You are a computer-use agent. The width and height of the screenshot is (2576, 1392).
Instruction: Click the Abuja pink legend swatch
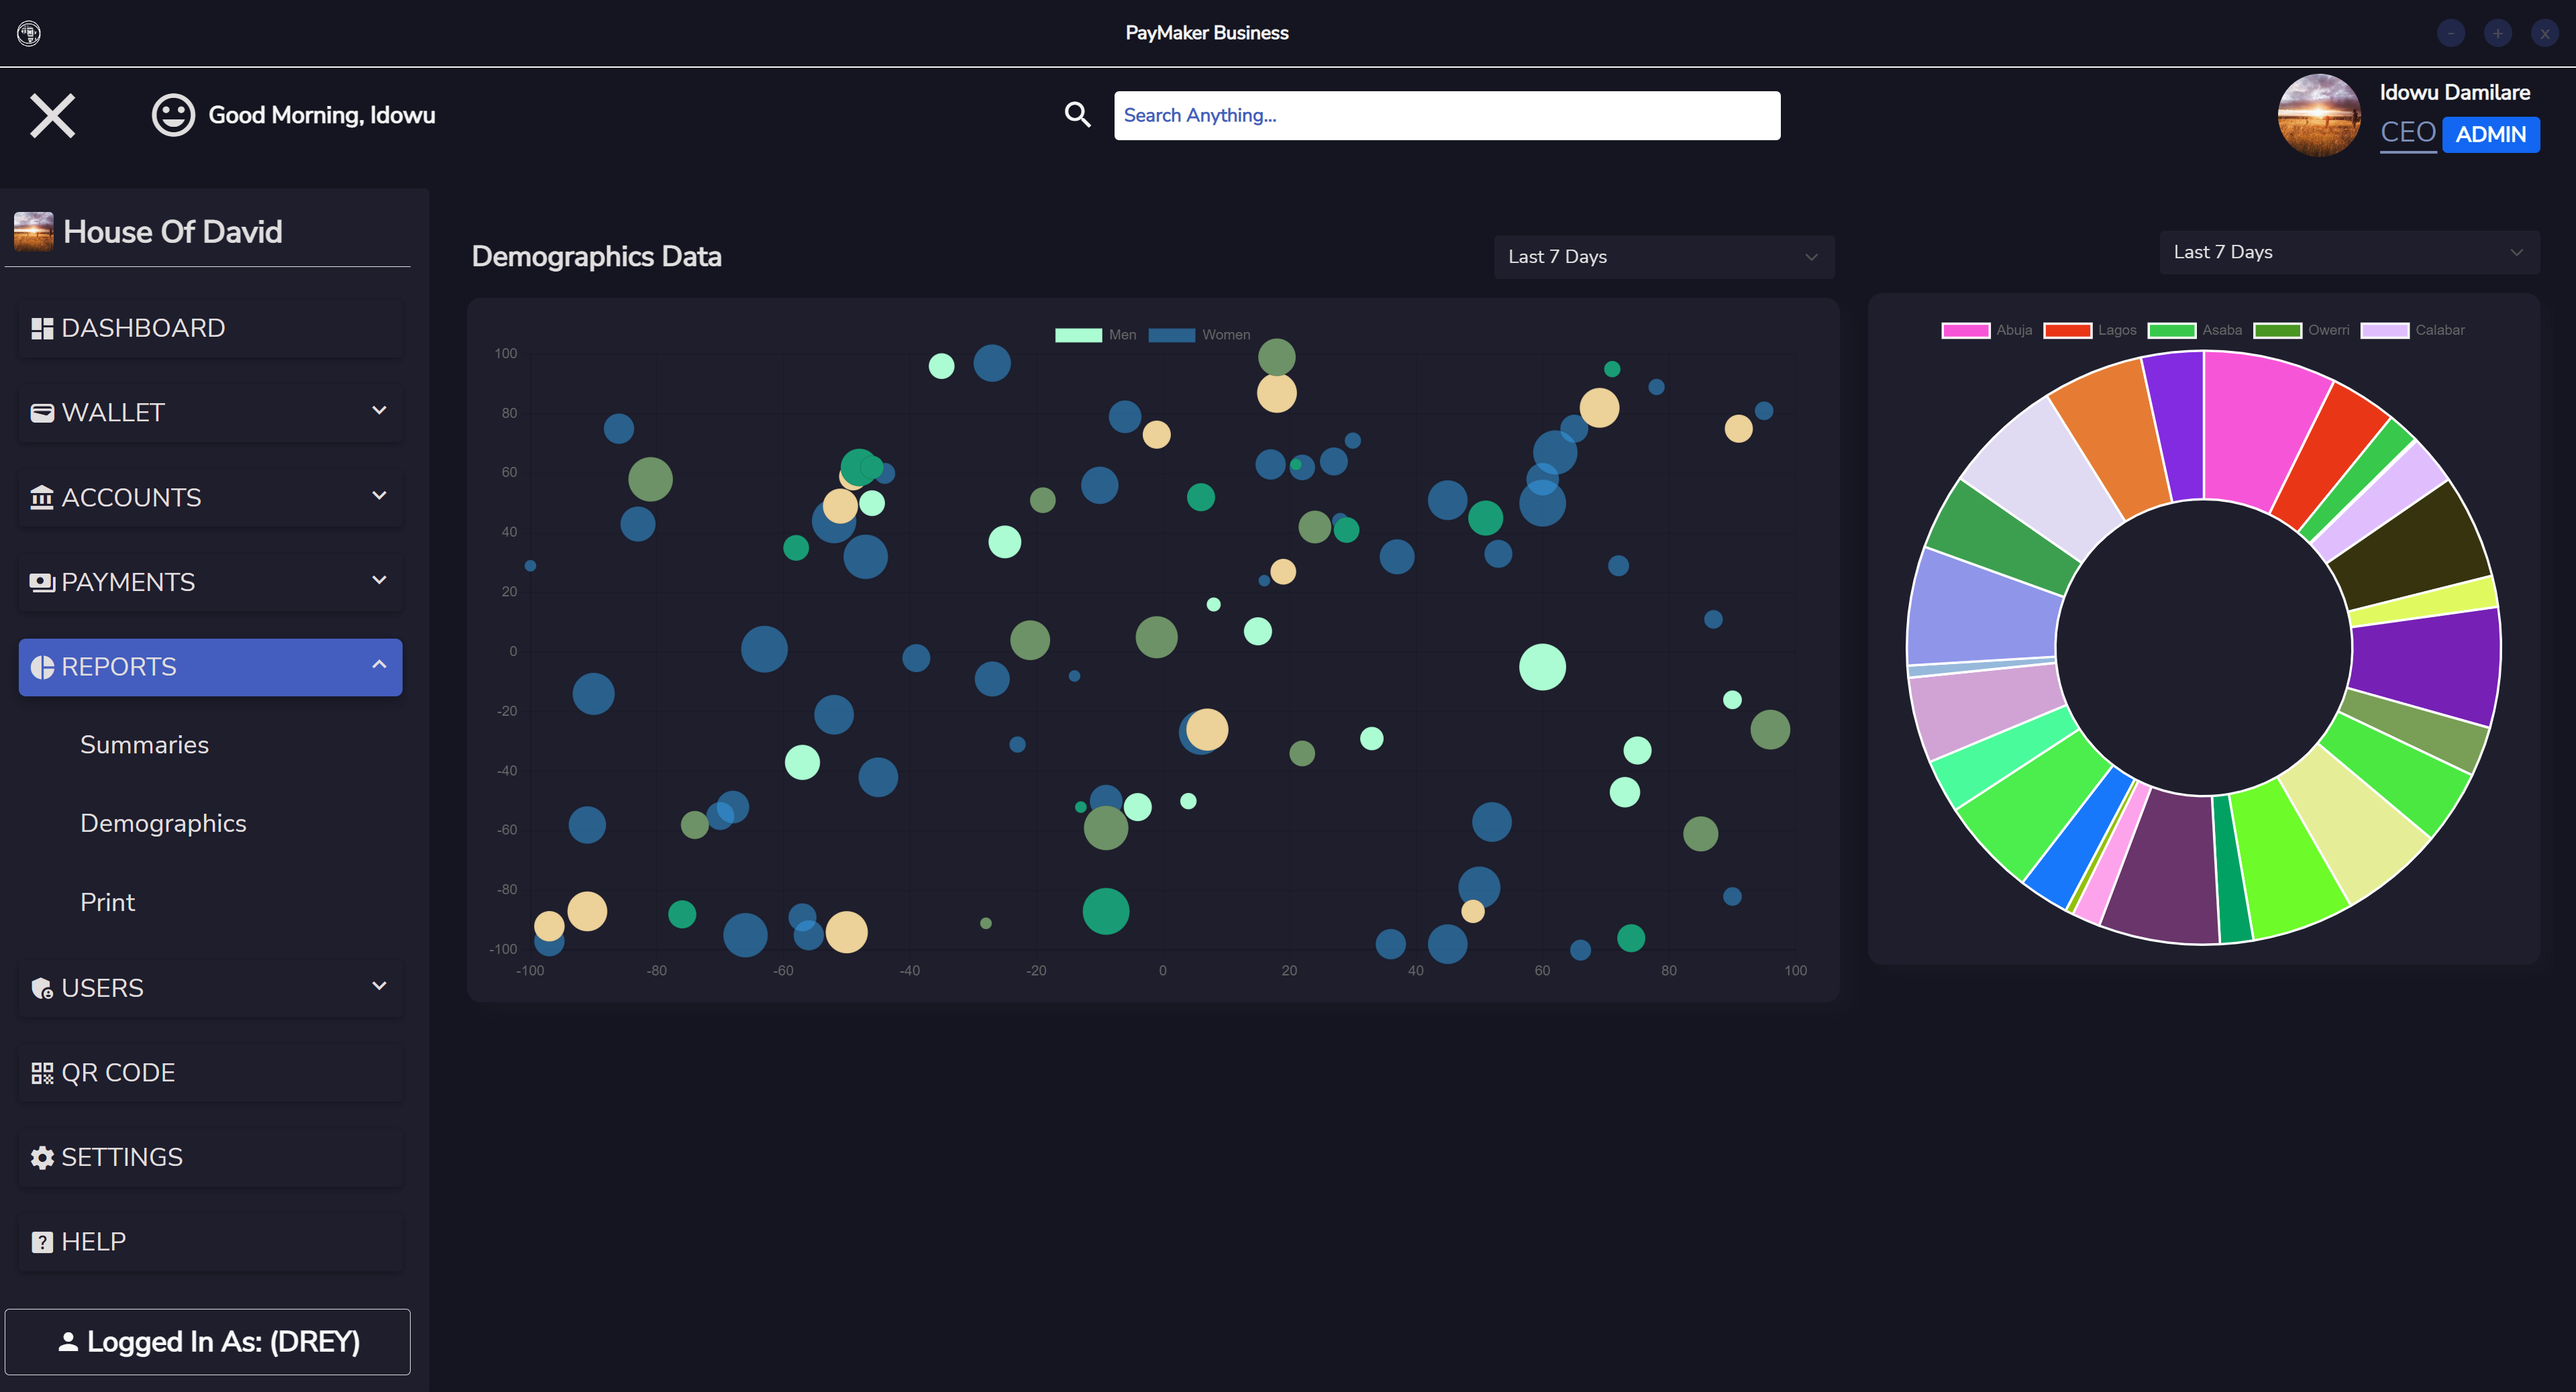1965,330
